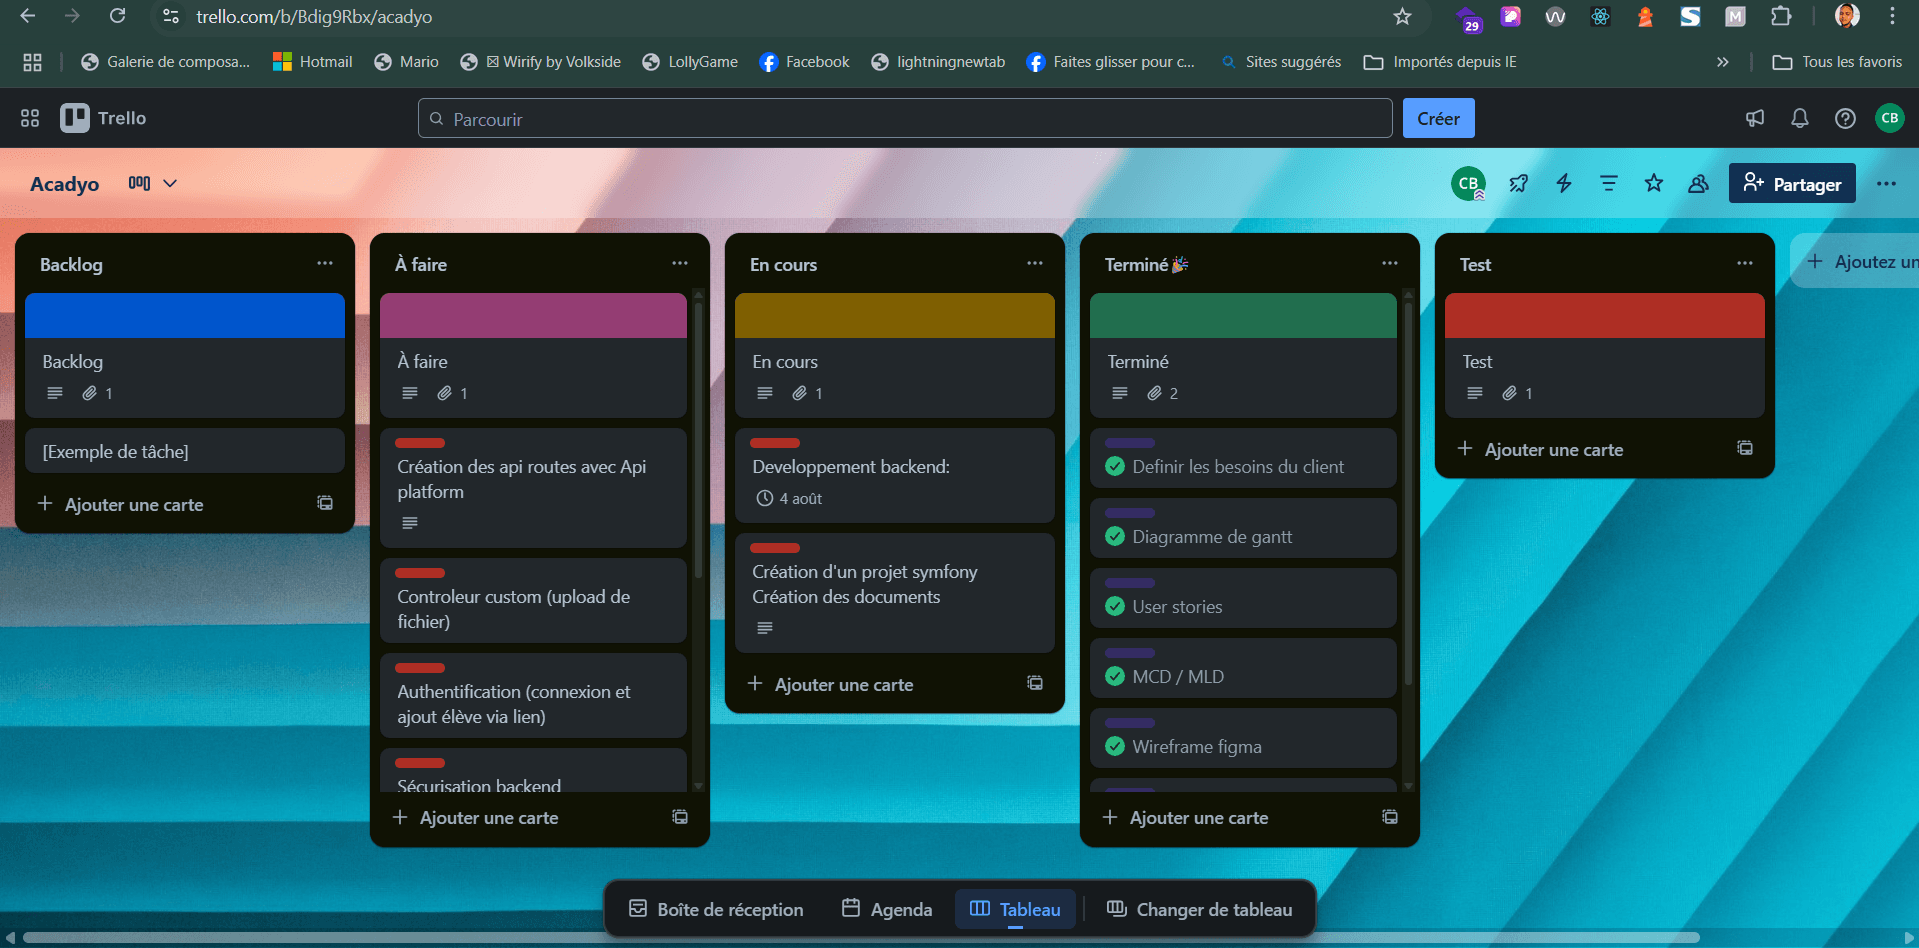The image size is (1919, 948).
Task: Open the Trello app switcher grid icon
Action: [30, 118]
